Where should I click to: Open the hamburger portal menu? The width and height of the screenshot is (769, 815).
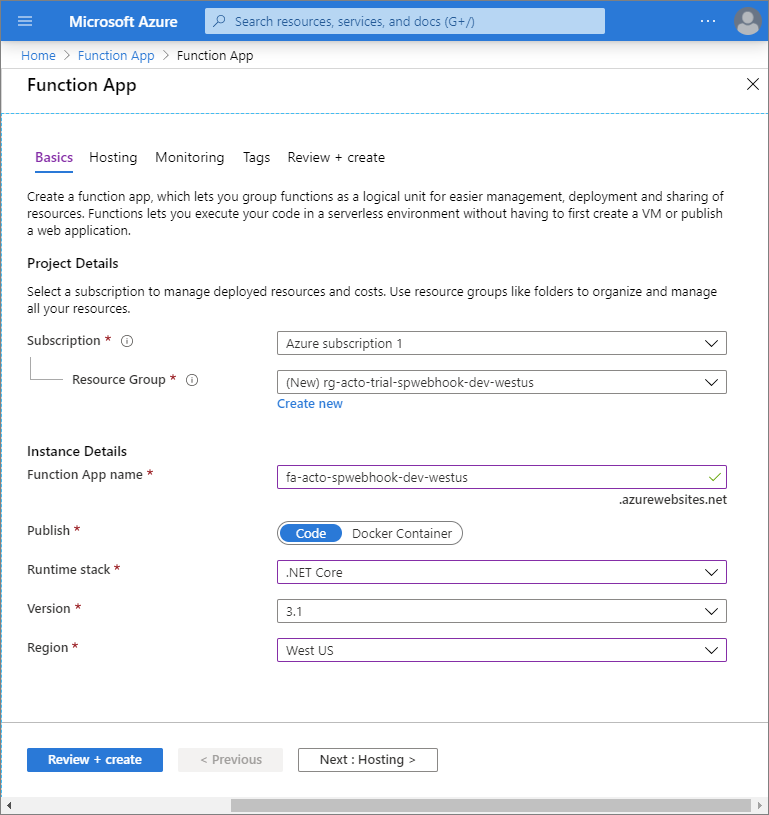pos(25,21)
